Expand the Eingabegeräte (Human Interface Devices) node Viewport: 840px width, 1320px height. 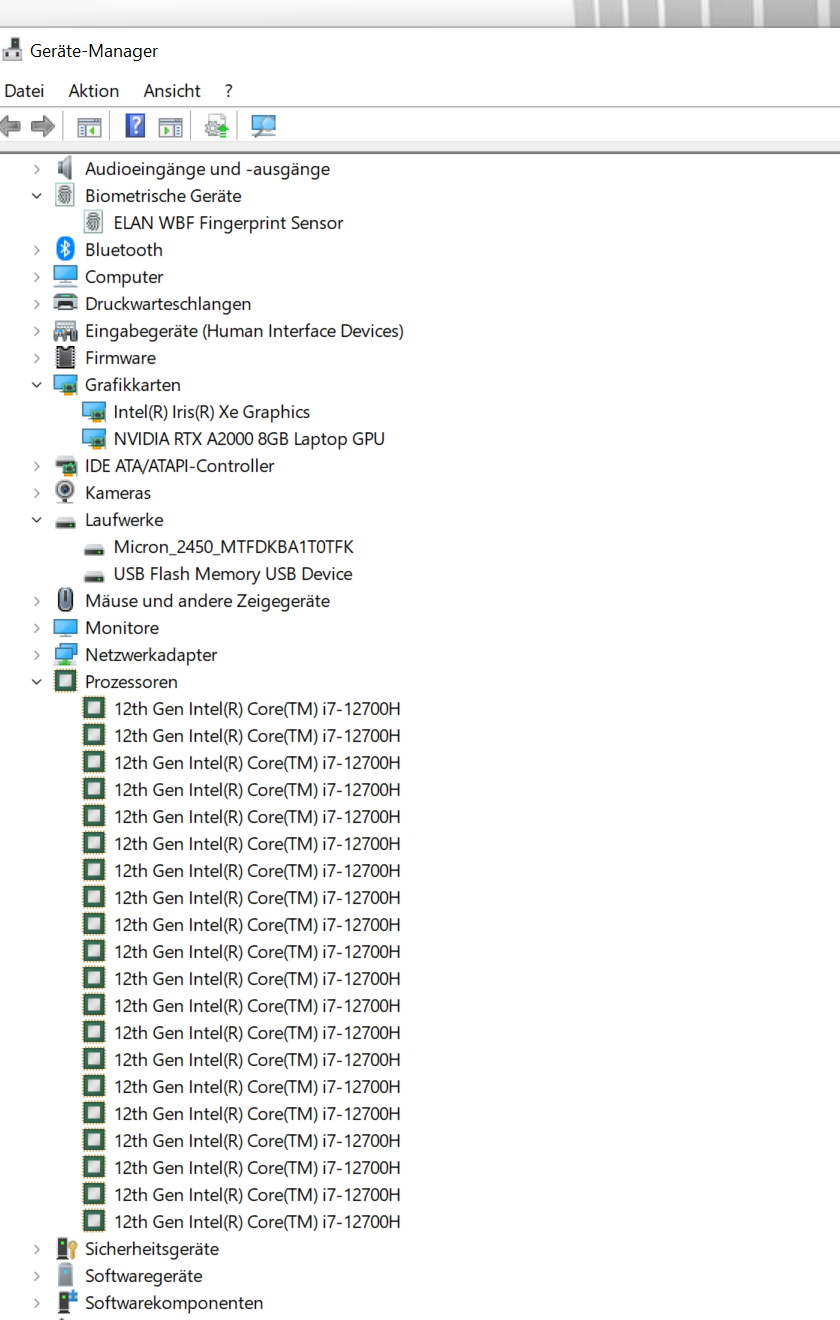(x=37, y=331)
